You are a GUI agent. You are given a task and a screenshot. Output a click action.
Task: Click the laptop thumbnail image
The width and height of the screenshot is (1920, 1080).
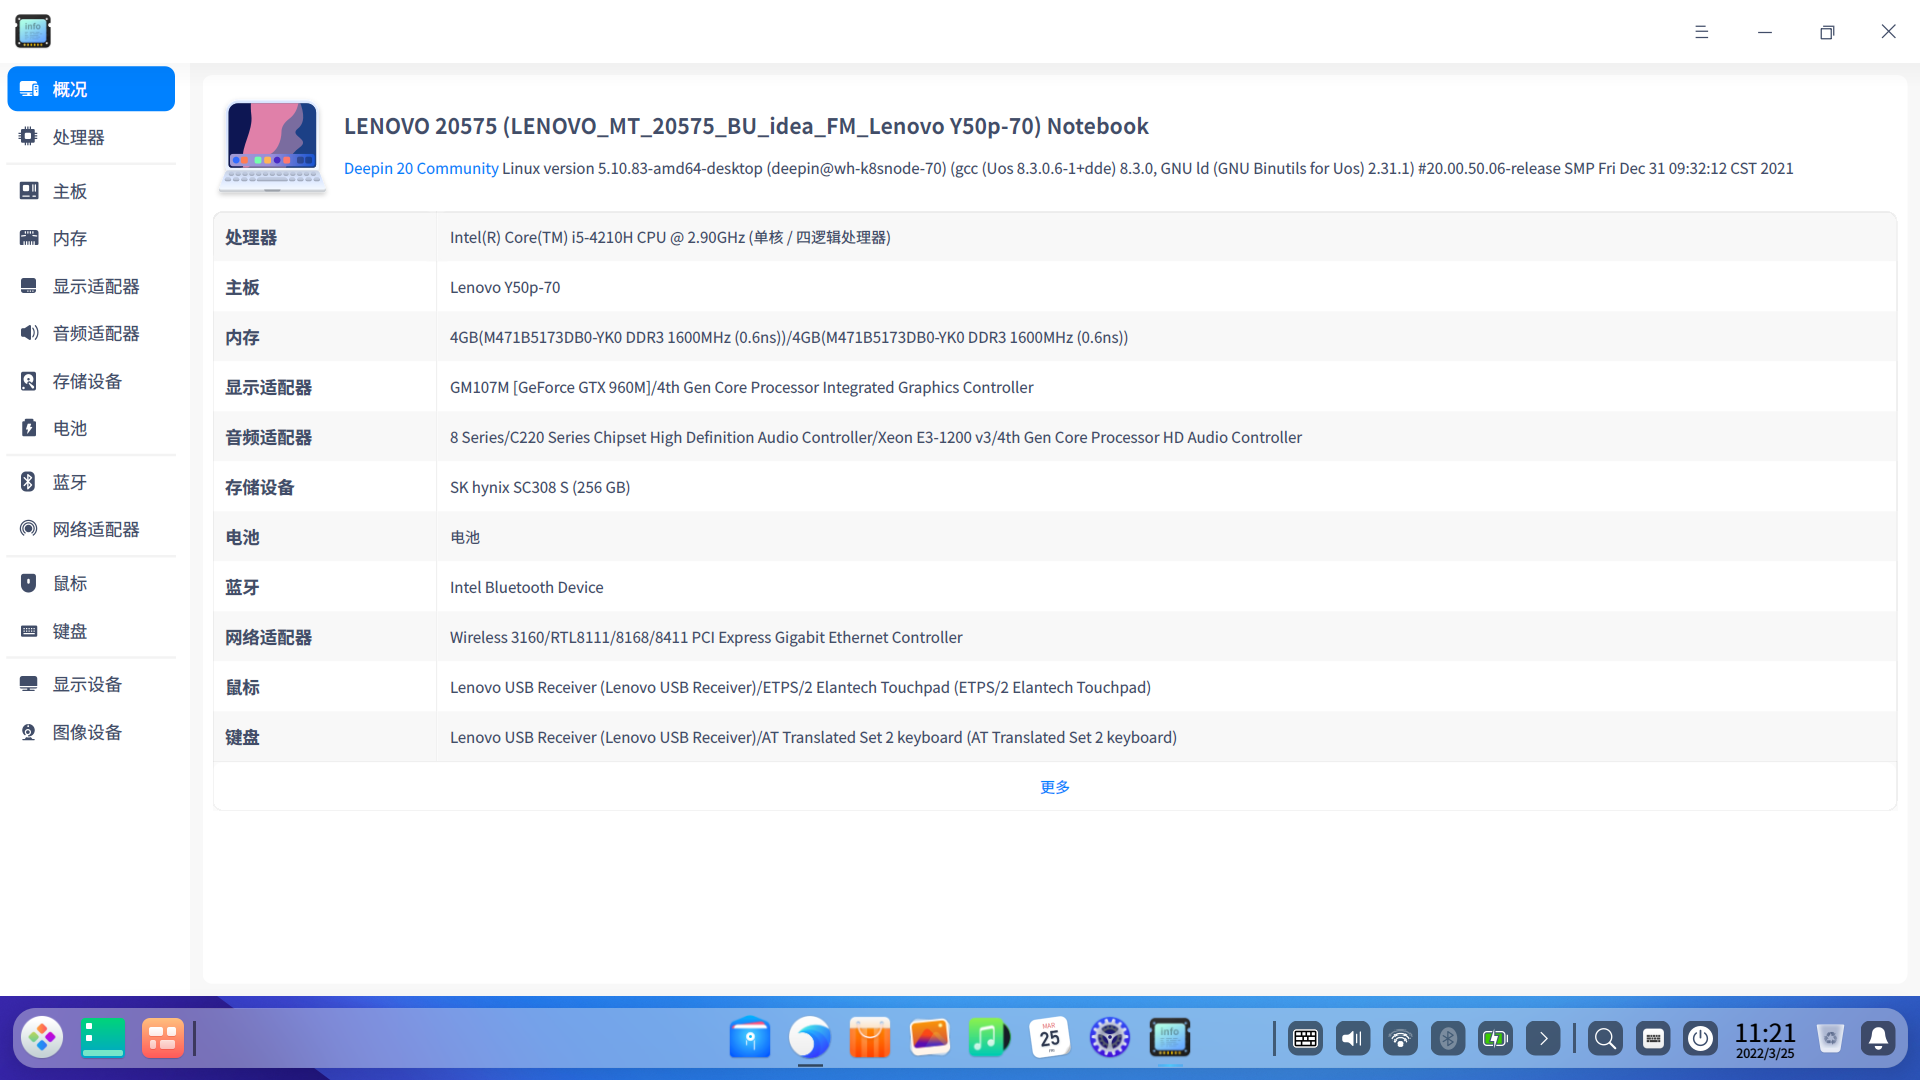click(x=272, y=146)
